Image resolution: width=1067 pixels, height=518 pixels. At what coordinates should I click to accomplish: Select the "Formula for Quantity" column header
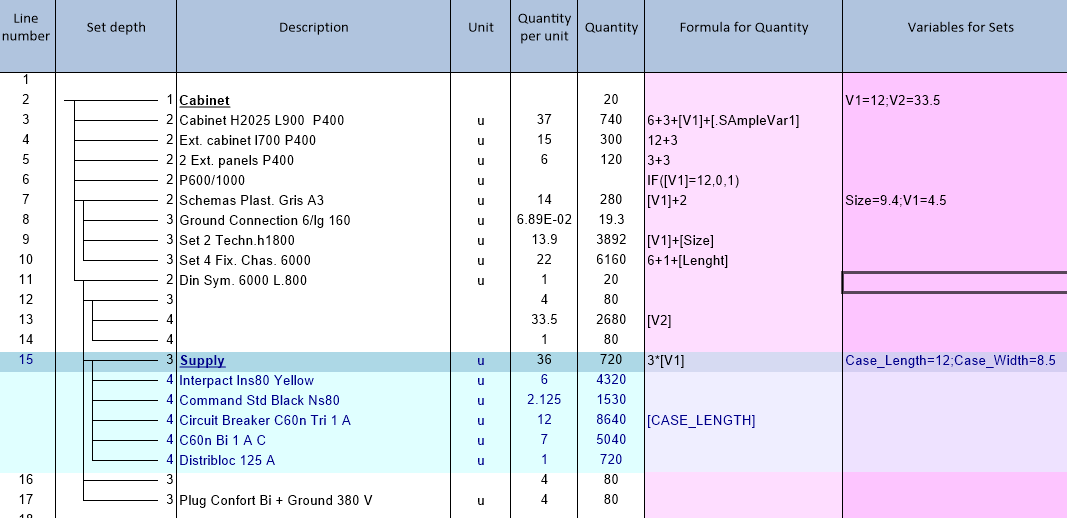[x=743, y=28]
